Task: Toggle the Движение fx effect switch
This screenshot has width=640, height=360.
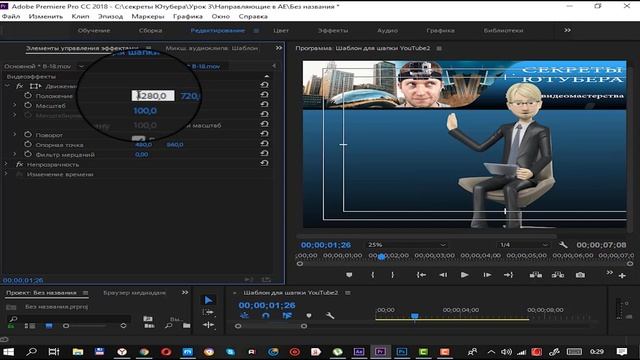Action: click(x=20, y=86)
